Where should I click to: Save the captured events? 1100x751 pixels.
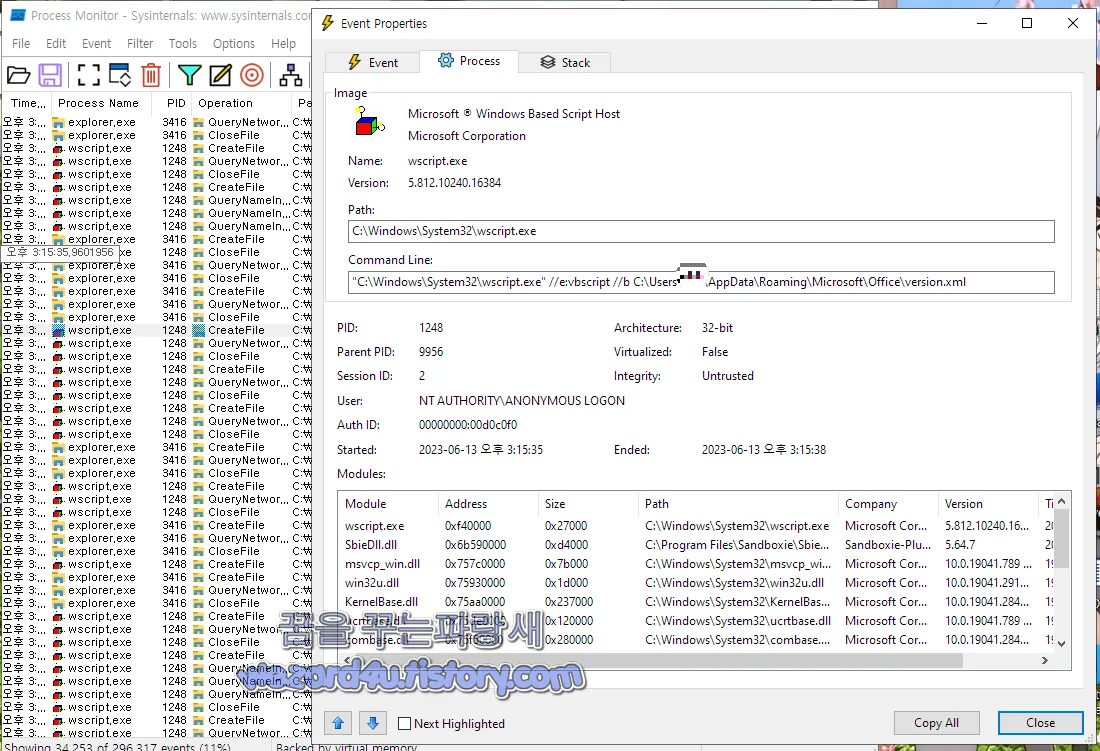pyautogui.click(x=50, y=74)
